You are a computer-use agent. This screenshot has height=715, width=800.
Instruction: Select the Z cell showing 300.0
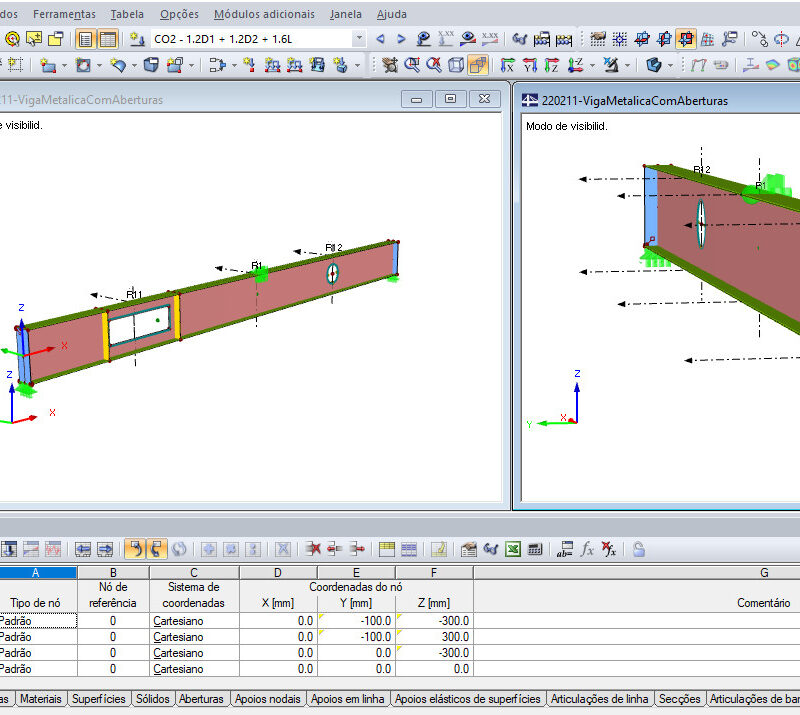[434, 637]
